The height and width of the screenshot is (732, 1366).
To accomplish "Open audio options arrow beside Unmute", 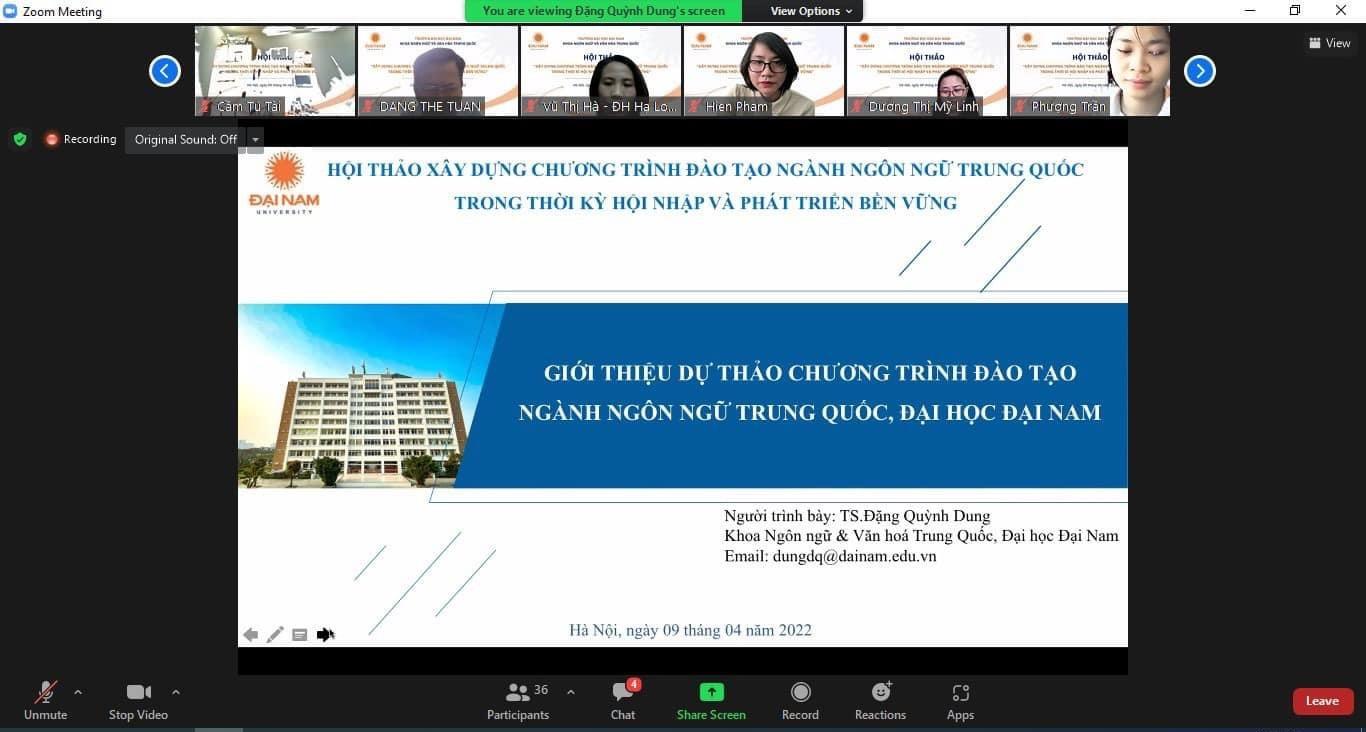I will coord(78,692).
